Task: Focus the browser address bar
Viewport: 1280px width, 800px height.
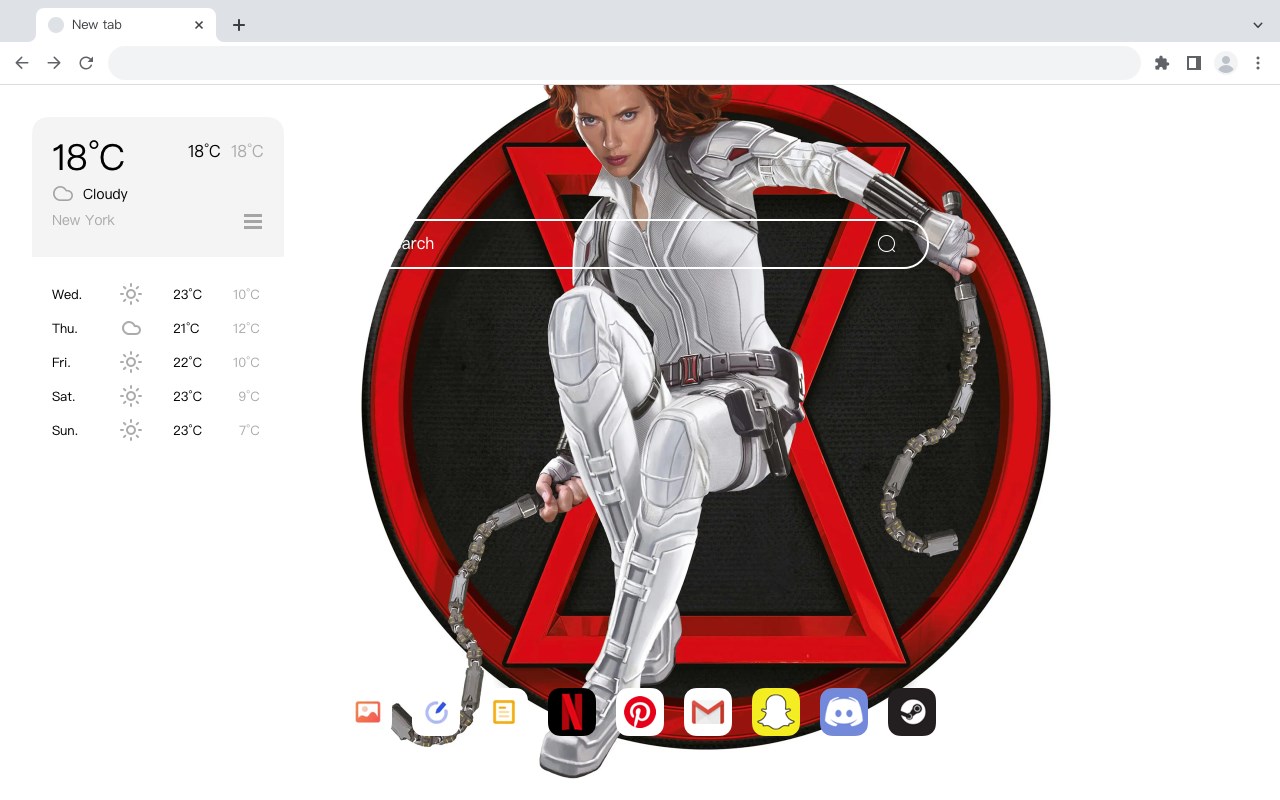Action: click(624, 63)
